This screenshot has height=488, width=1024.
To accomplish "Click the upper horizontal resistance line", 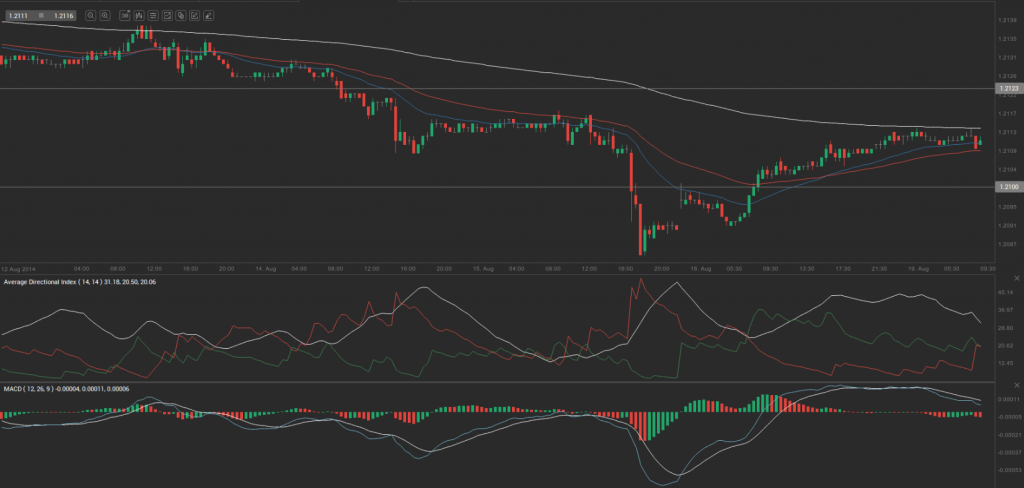I will click(500, 89).
